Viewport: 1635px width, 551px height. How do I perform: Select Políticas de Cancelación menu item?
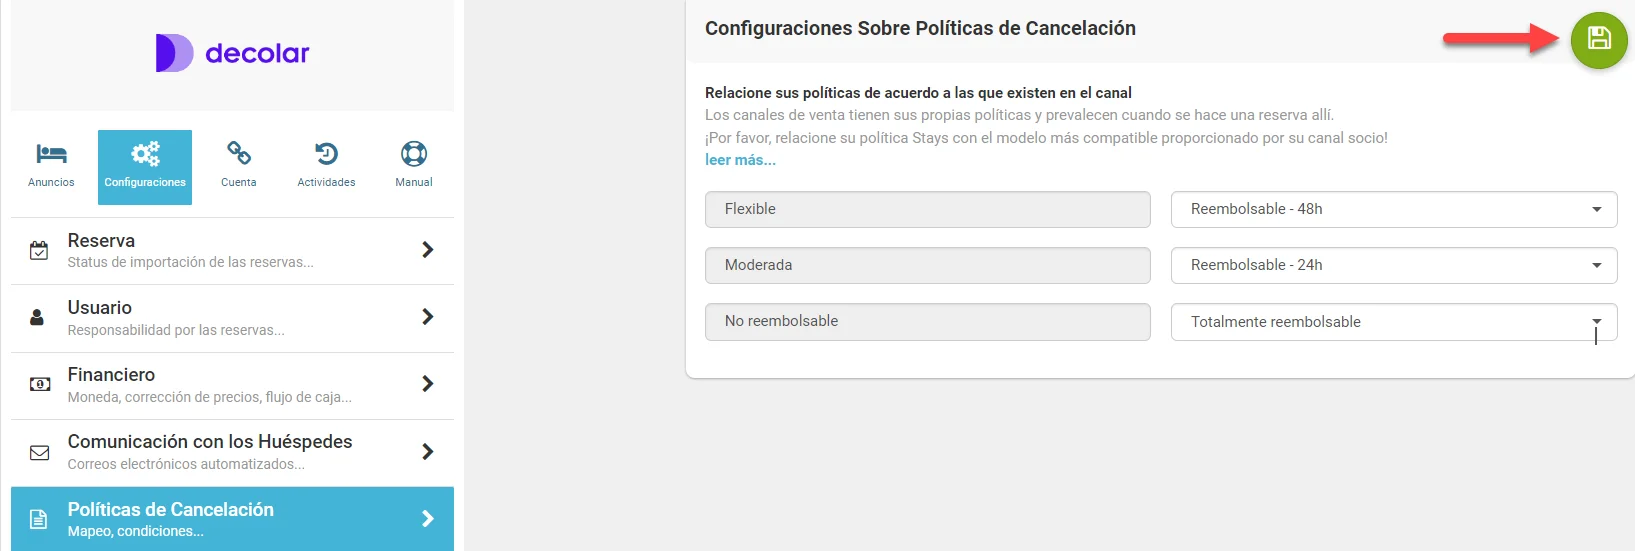(232, 518)
